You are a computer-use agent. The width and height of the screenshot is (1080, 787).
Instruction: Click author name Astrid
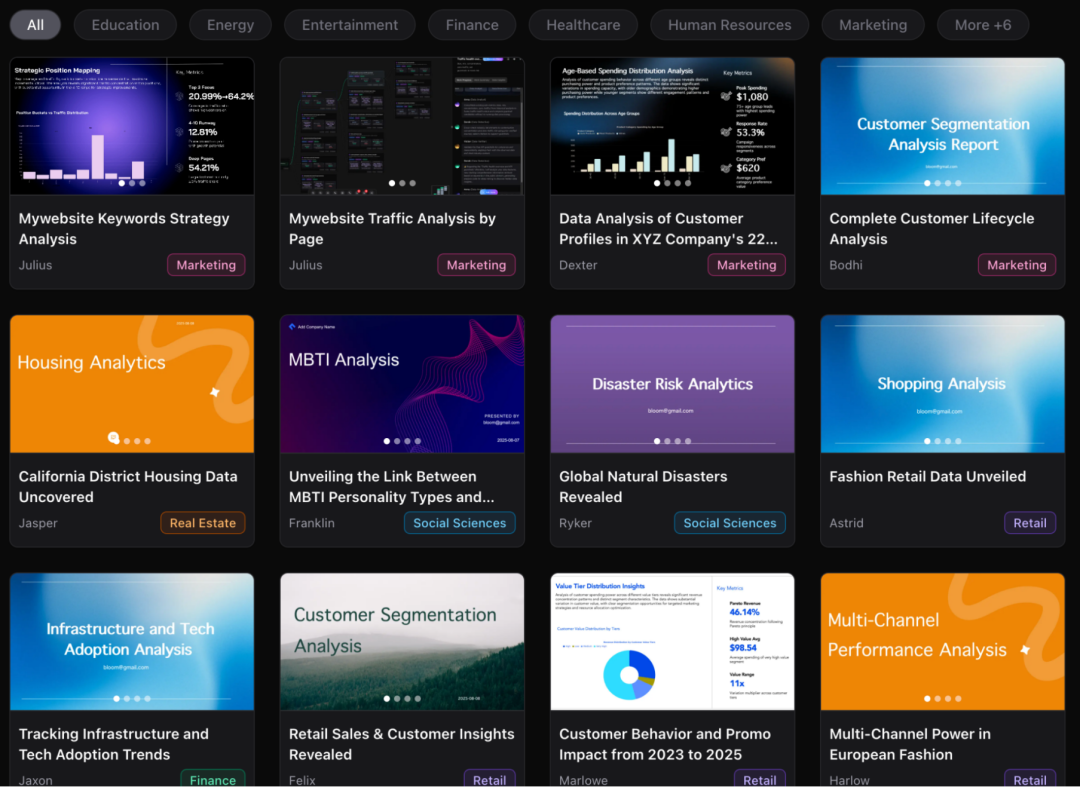click(846, 523)
